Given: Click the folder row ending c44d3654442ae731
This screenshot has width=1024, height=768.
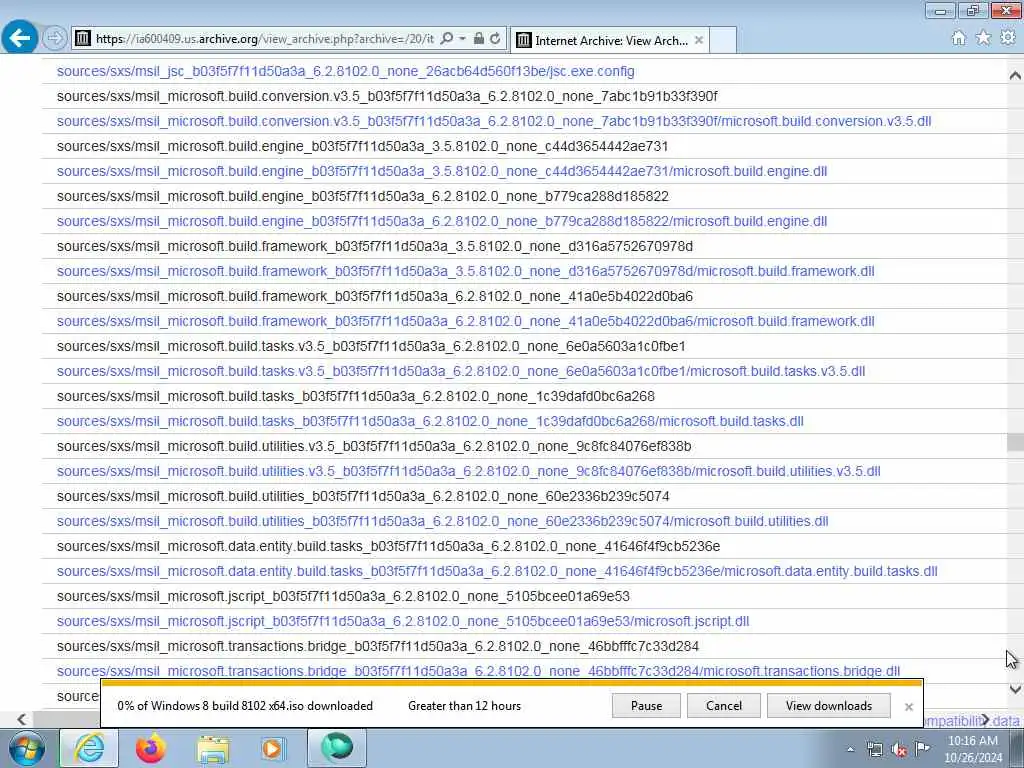Looking at the screenshot, I should point(362,146).
